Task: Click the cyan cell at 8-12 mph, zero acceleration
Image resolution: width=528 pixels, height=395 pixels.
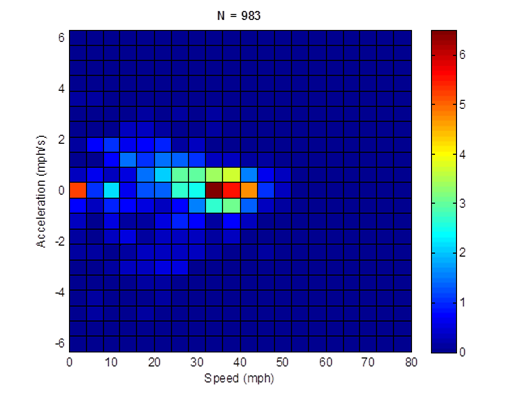Action: [112, 190]
